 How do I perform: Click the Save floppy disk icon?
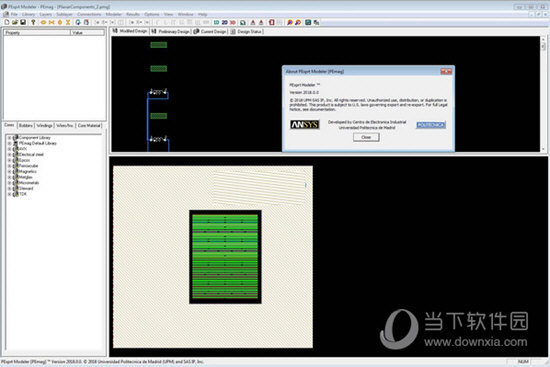pyautogui.click(x=23, y=22)
